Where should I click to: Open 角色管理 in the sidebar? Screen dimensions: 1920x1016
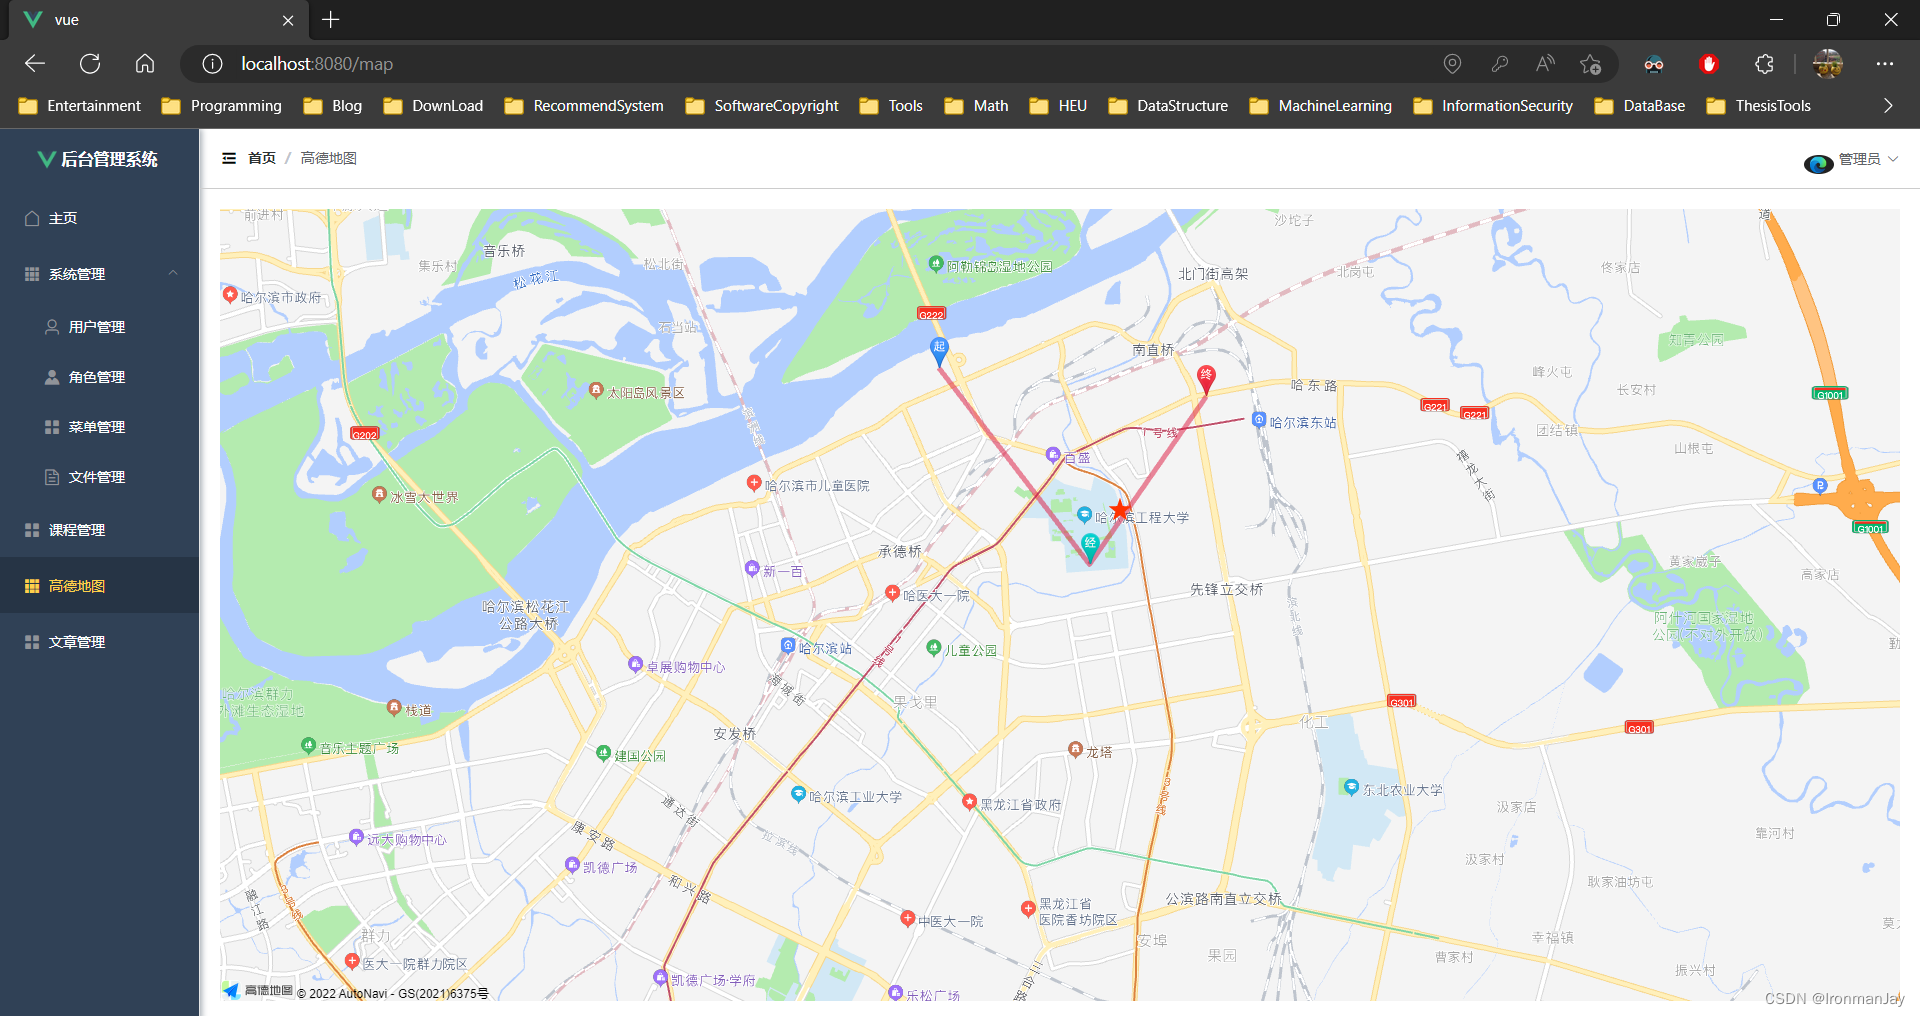point(99,377)
